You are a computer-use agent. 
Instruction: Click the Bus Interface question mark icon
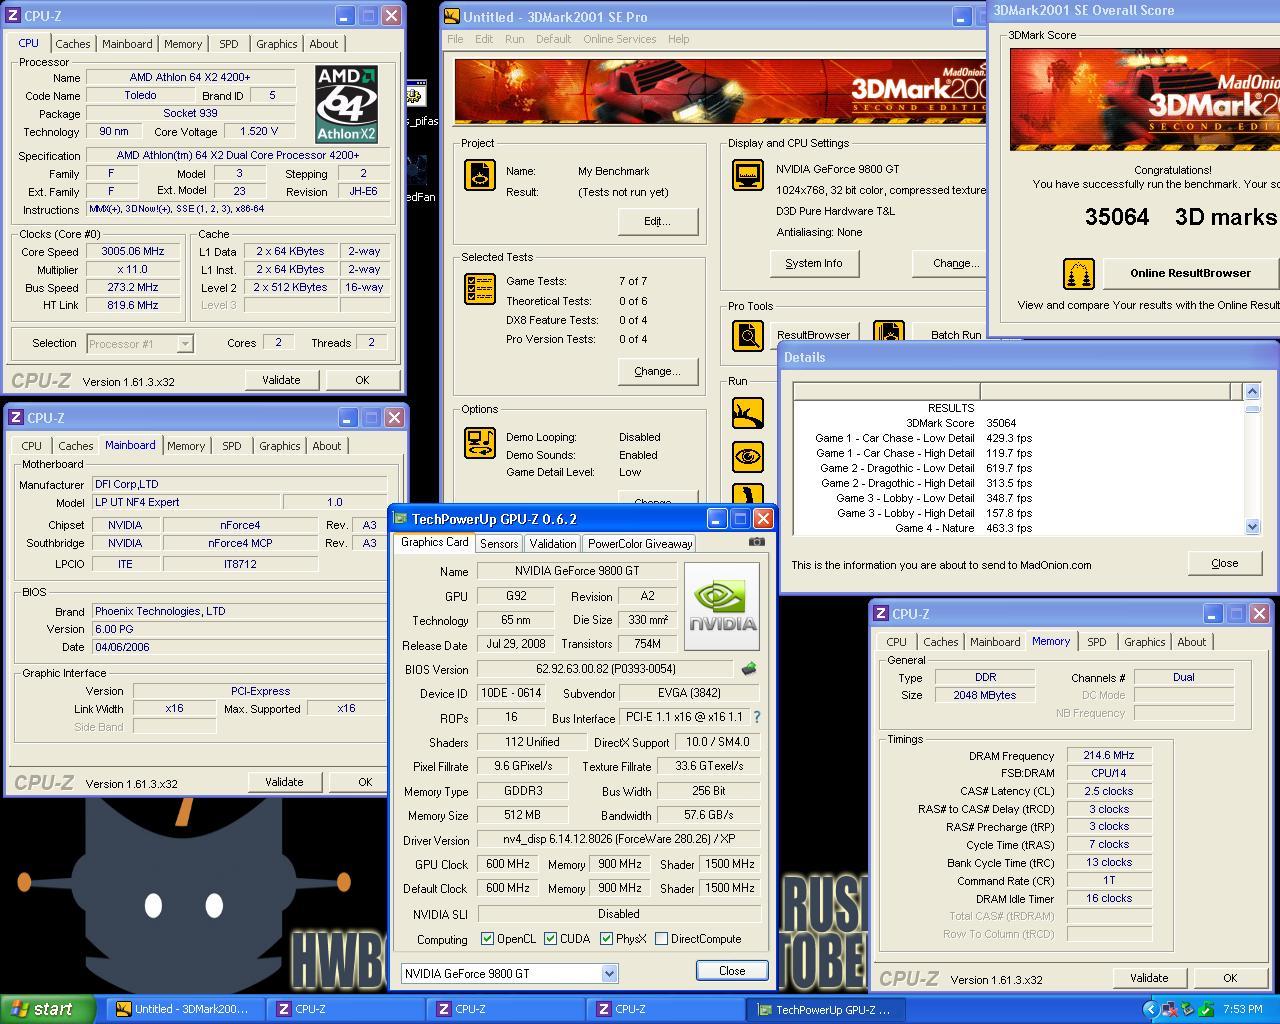click(x=756, y=717)
